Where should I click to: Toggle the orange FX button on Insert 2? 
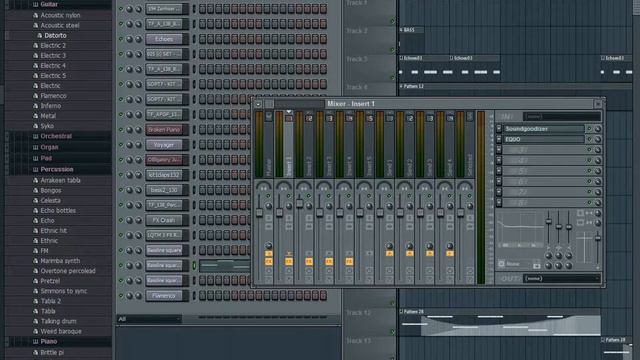(309, 262)
